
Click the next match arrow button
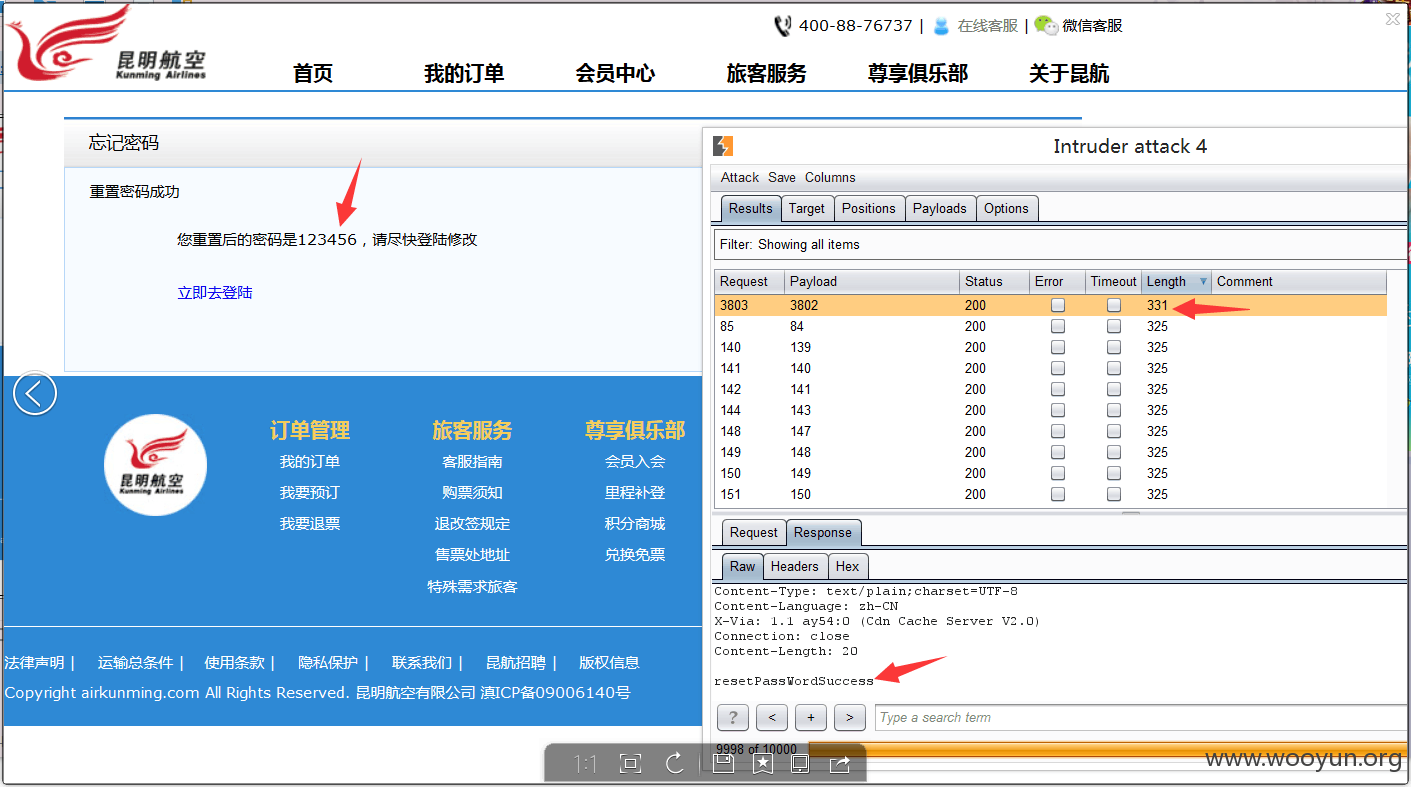coord(849,717)
